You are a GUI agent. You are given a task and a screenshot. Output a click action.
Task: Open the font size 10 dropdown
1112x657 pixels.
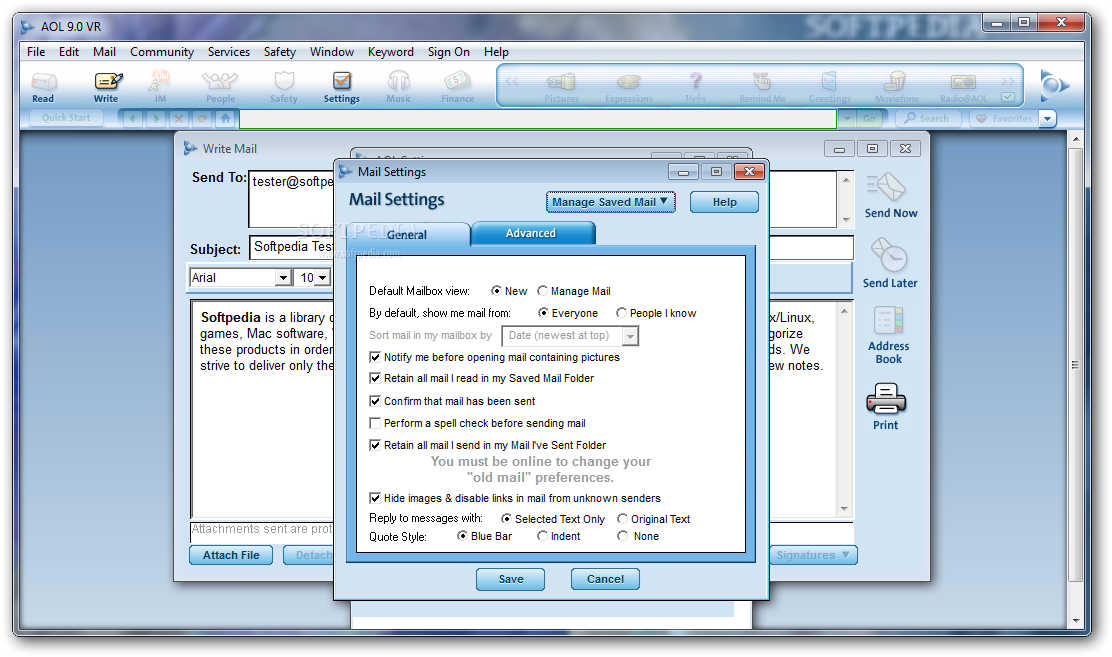[323, 277]
